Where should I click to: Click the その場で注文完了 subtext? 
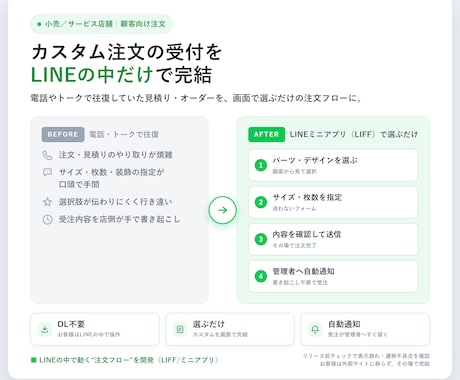(294, 246)
